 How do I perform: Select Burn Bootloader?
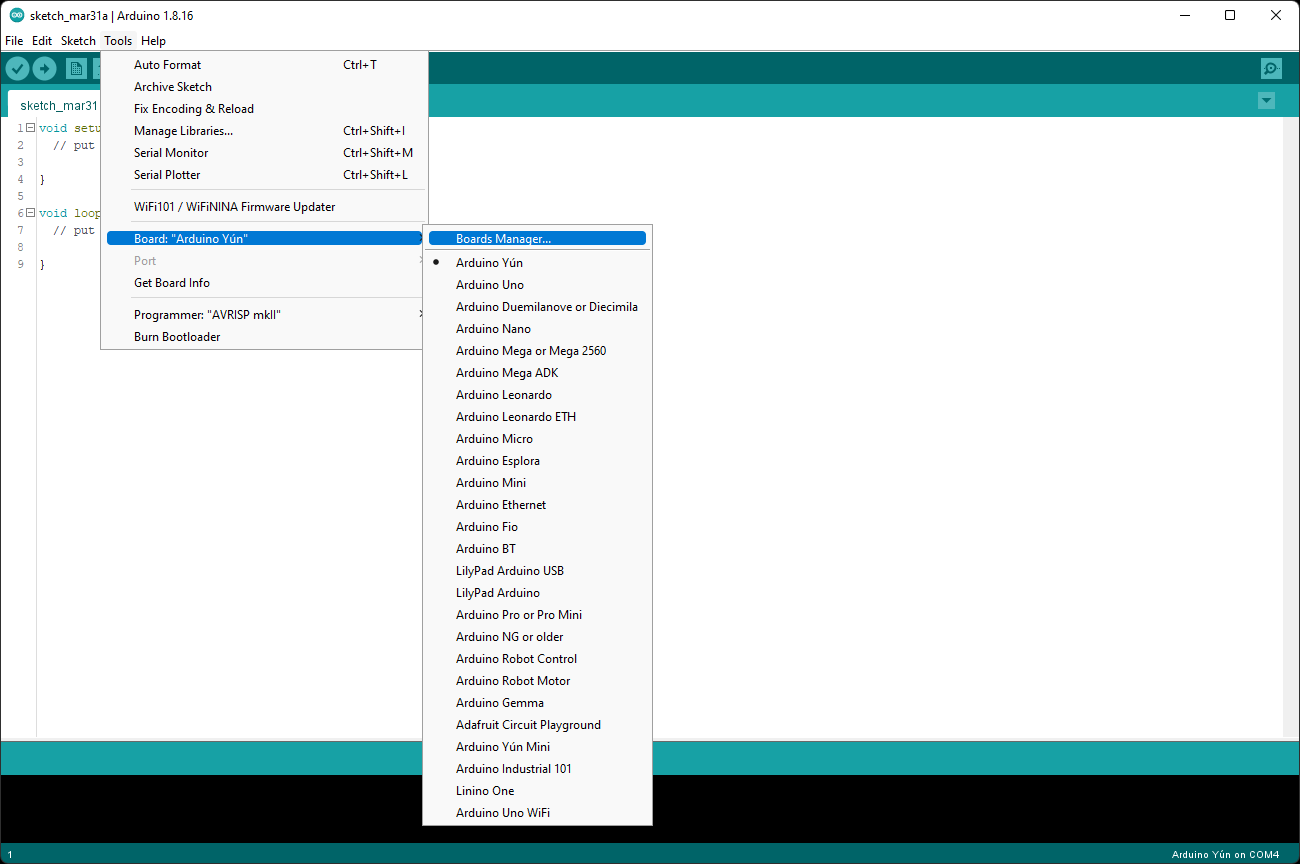[264, 337]
